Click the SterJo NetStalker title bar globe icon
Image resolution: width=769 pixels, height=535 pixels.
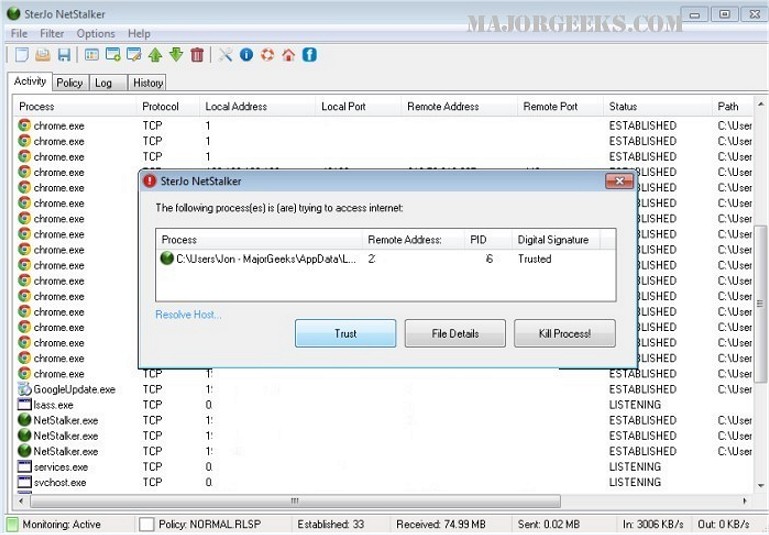point(13,14)
